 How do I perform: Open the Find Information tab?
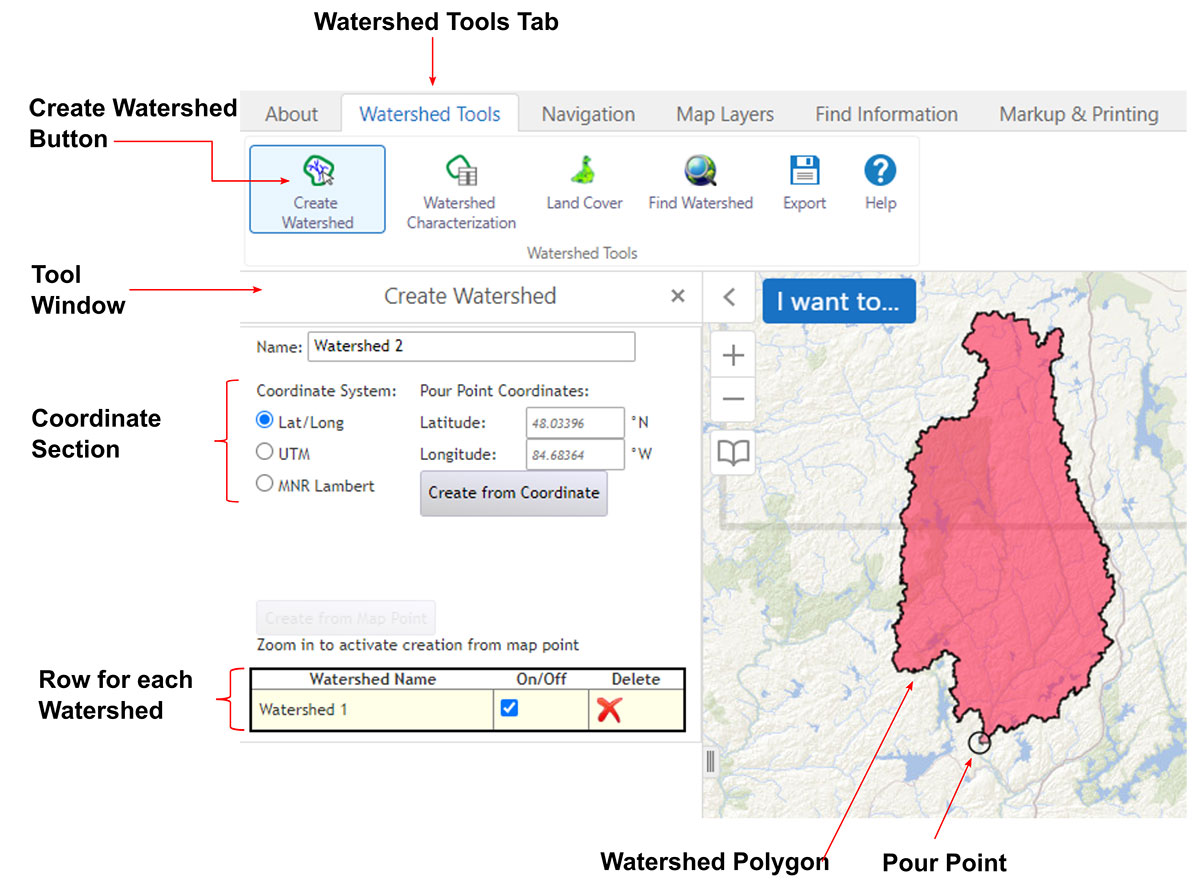pyautogui.click(x=886, y=113)
